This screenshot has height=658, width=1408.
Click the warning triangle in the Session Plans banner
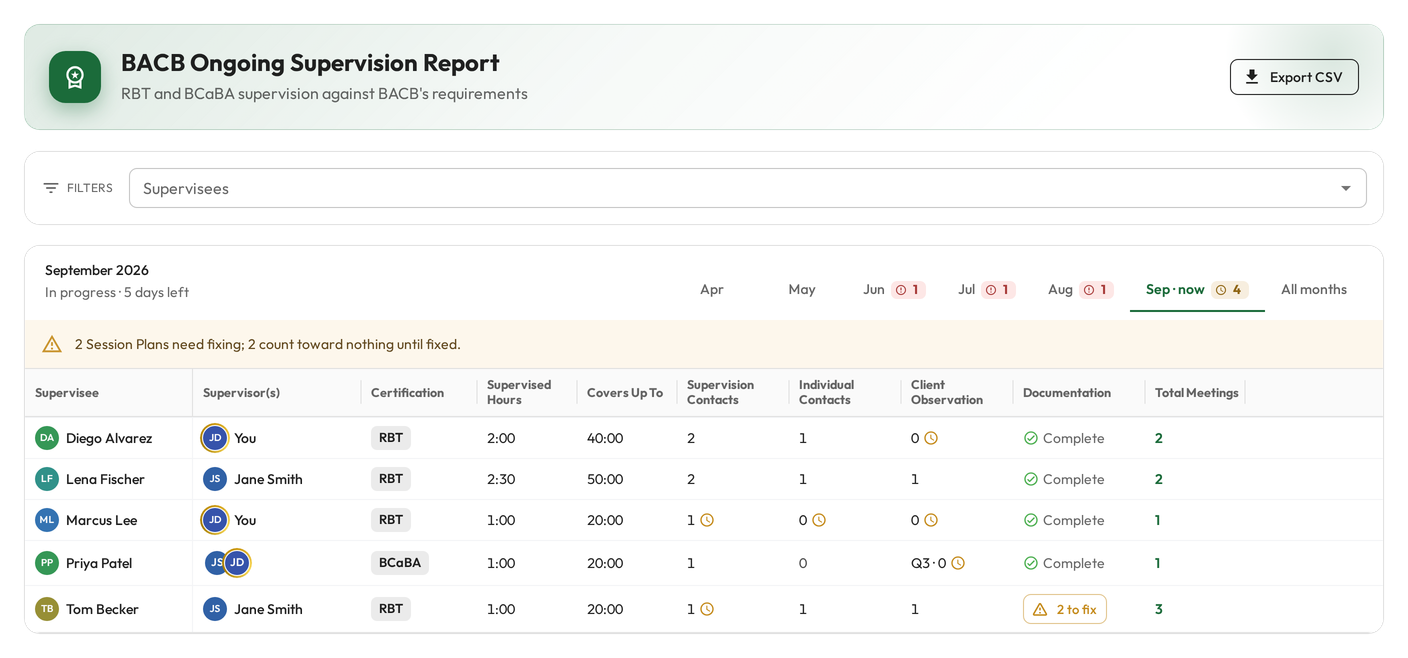[x=52, y=344]
